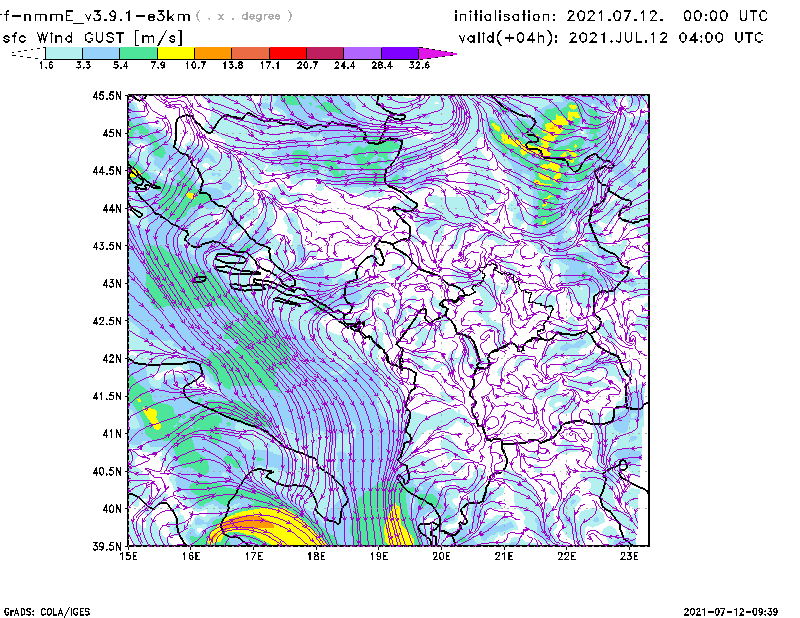The height and width of the screenshot is (618, 800).
Task: Click the '15E' longitude label
Action: click(128, 556)
